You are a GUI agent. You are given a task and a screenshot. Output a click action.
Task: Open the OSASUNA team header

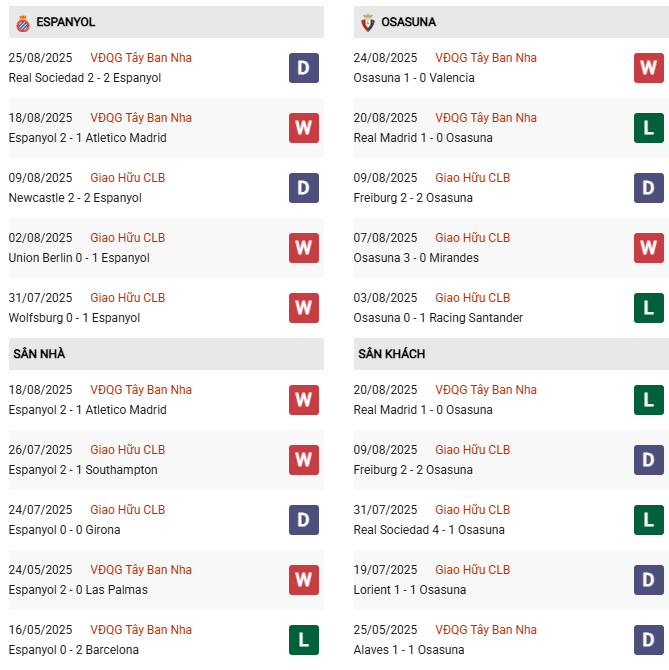tap(408, 22)
